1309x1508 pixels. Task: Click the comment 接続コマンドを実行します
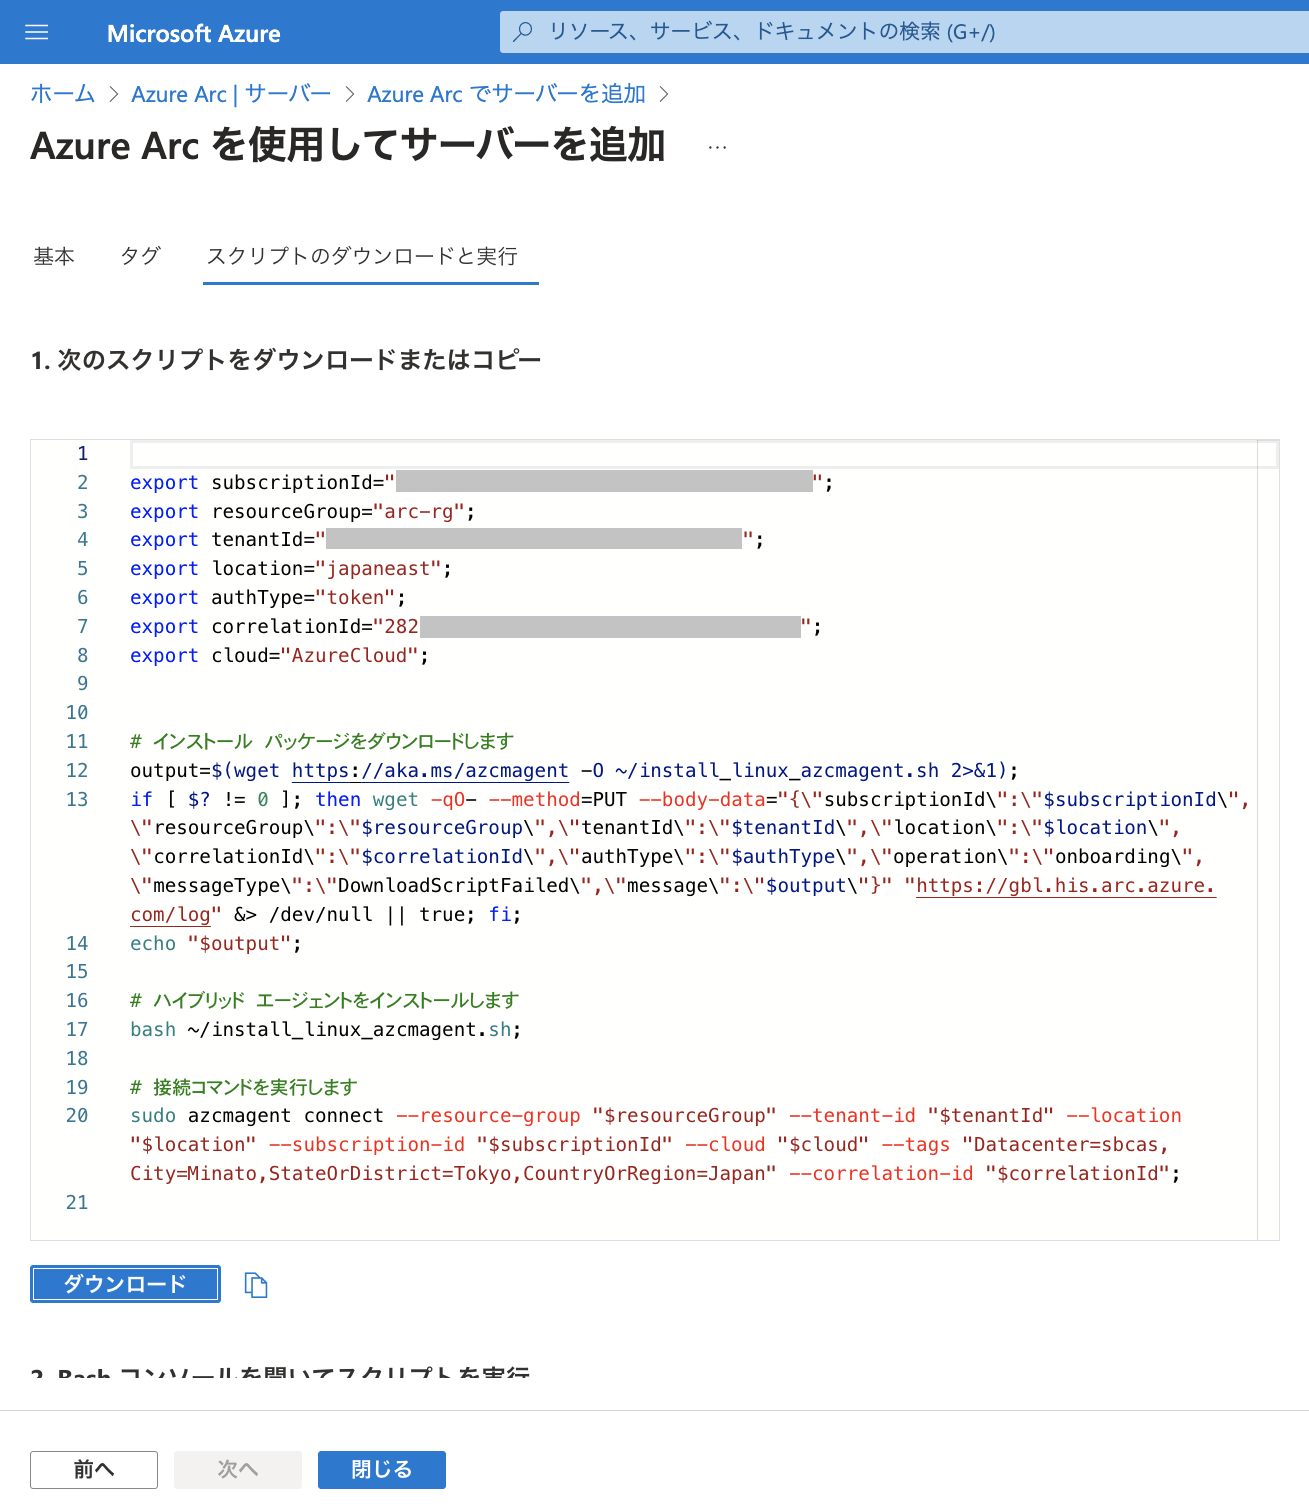(x=244, y=1088)
